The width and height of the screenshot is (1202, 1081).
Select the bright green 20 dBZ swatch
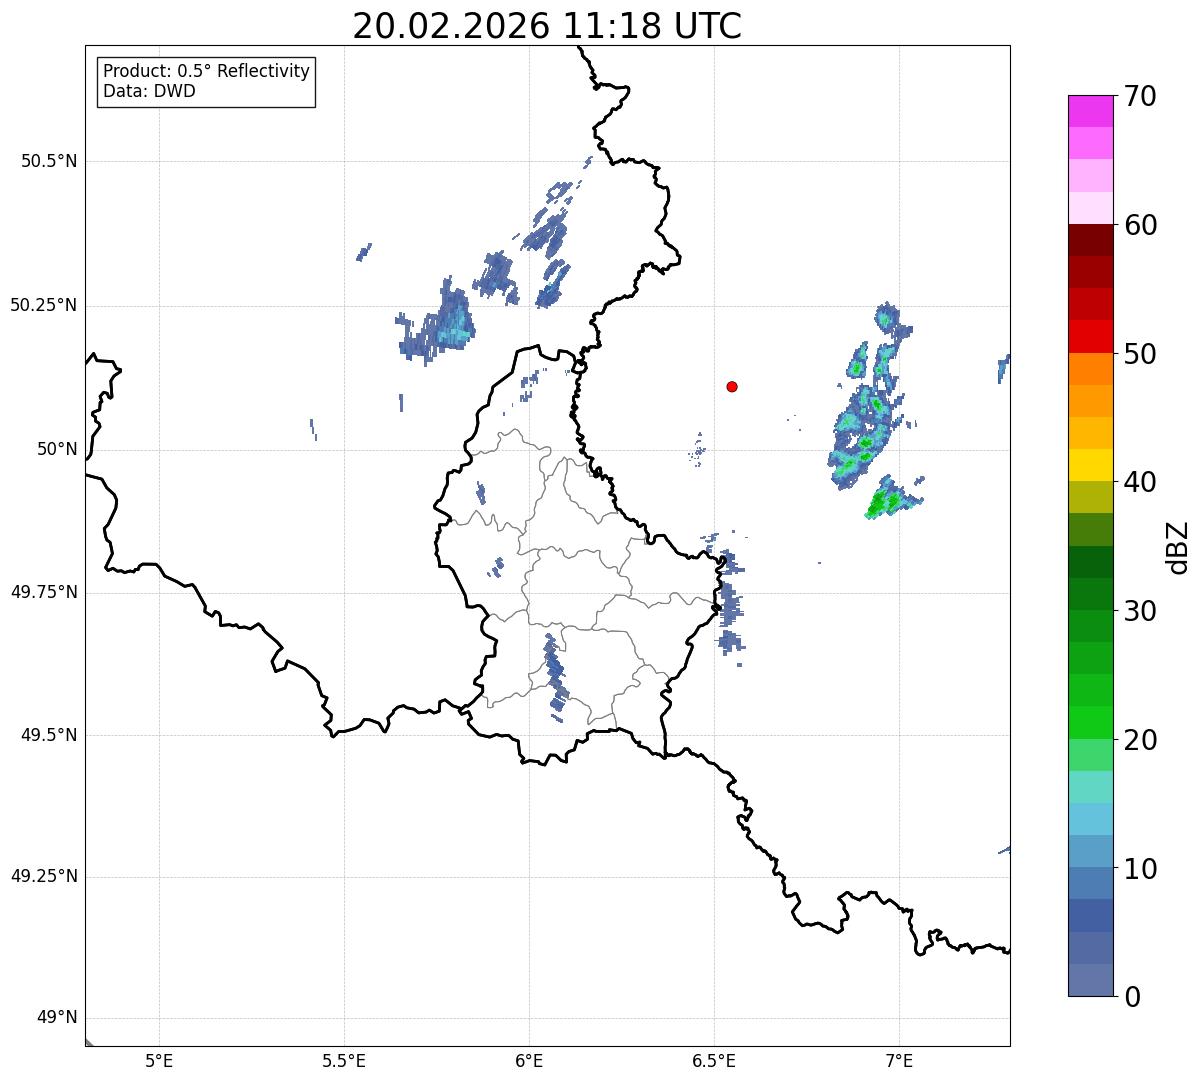point(1090,722)
